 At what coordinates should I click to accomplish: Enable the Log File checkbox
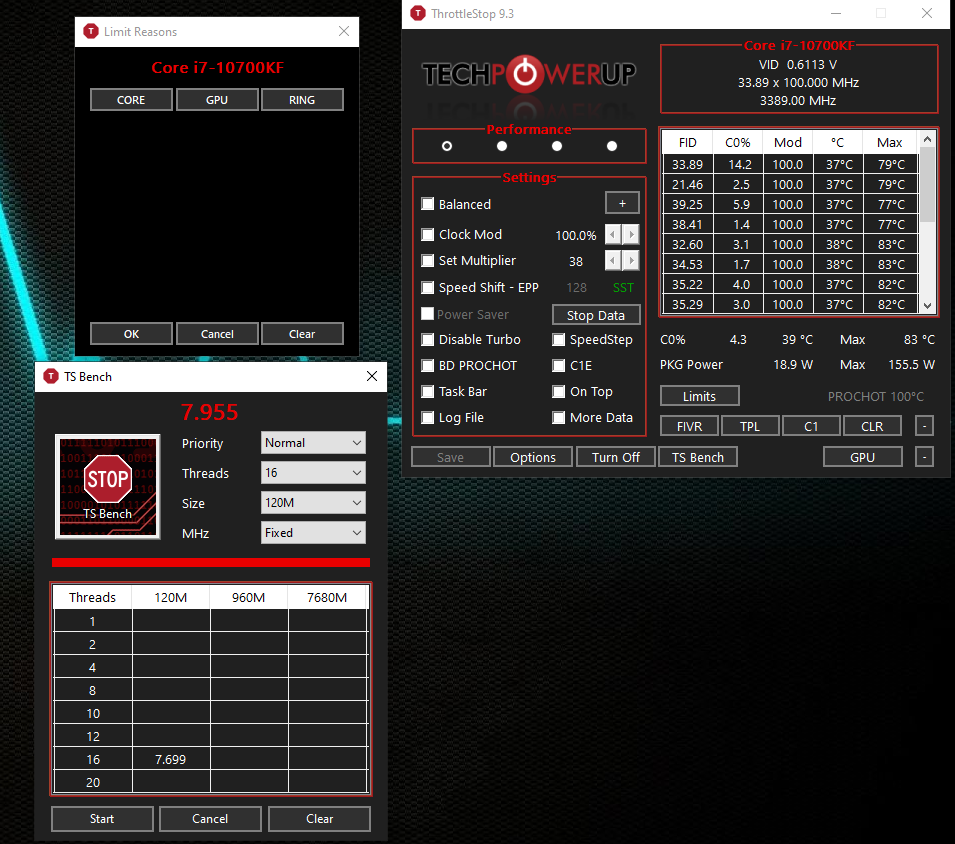click(x=428, y=418)
